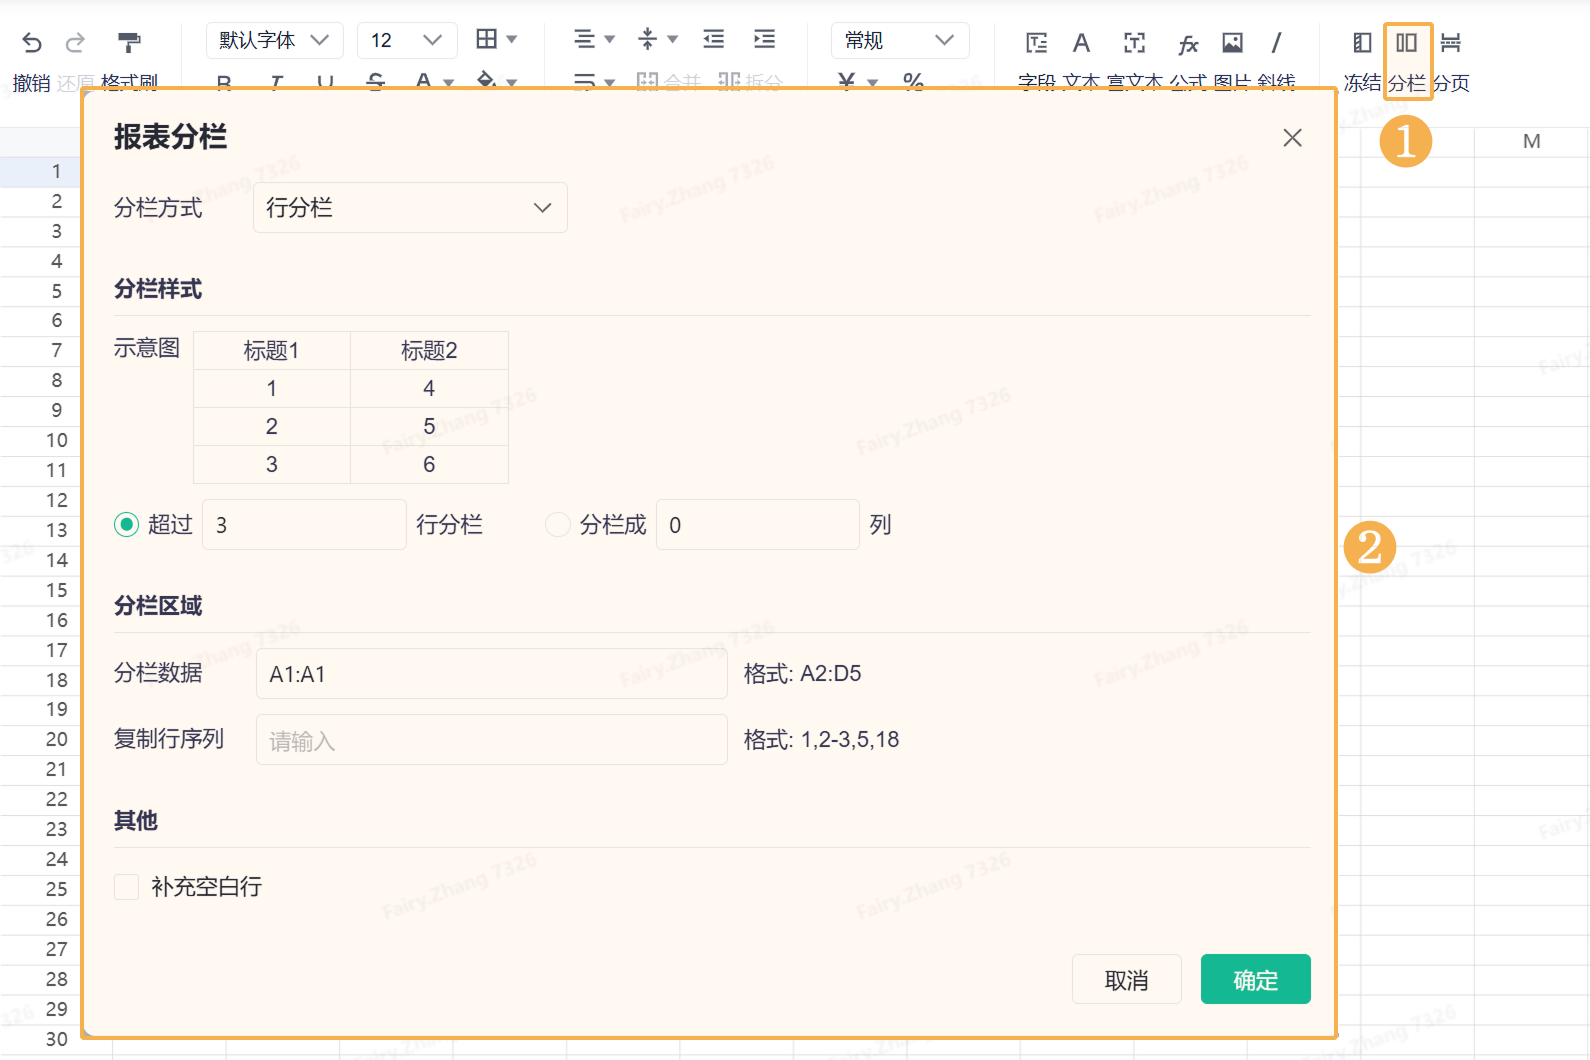1590x1060 pixels.
Task: Open the cell borders grid icon
Action: click(x=486, y=39)
